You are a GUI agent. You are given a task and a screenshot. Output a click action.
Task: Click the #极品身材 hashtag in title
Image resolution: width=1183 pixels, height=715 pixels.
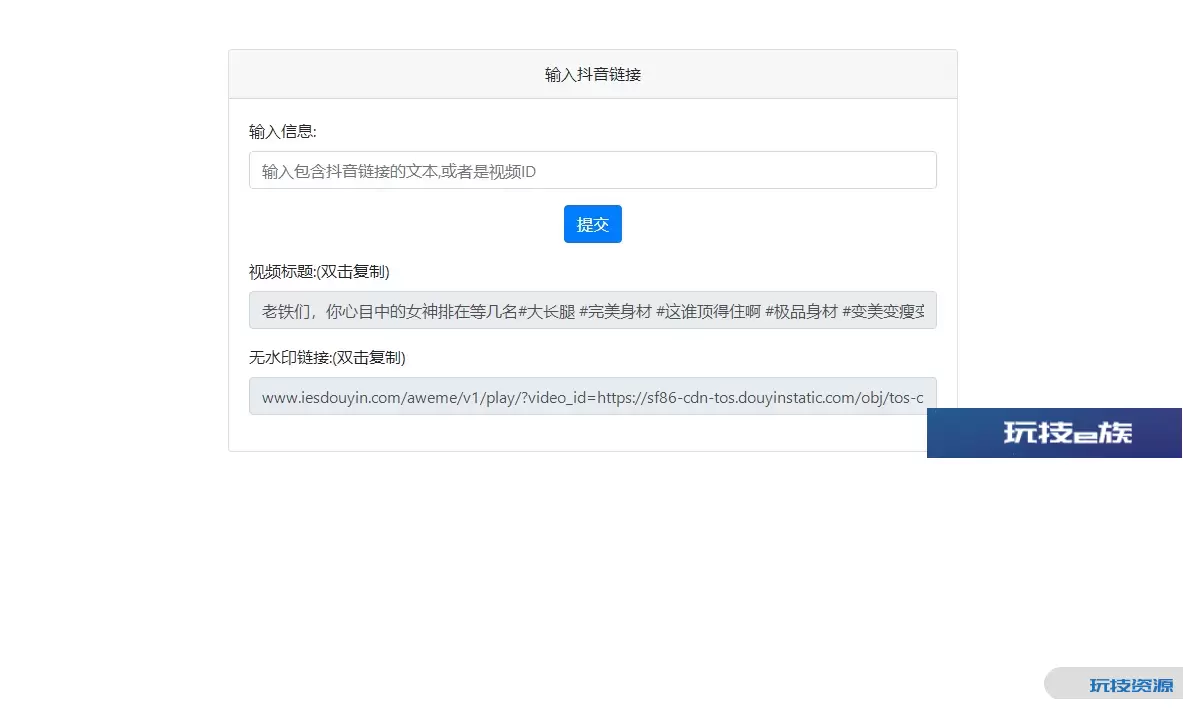pos(801,311)
